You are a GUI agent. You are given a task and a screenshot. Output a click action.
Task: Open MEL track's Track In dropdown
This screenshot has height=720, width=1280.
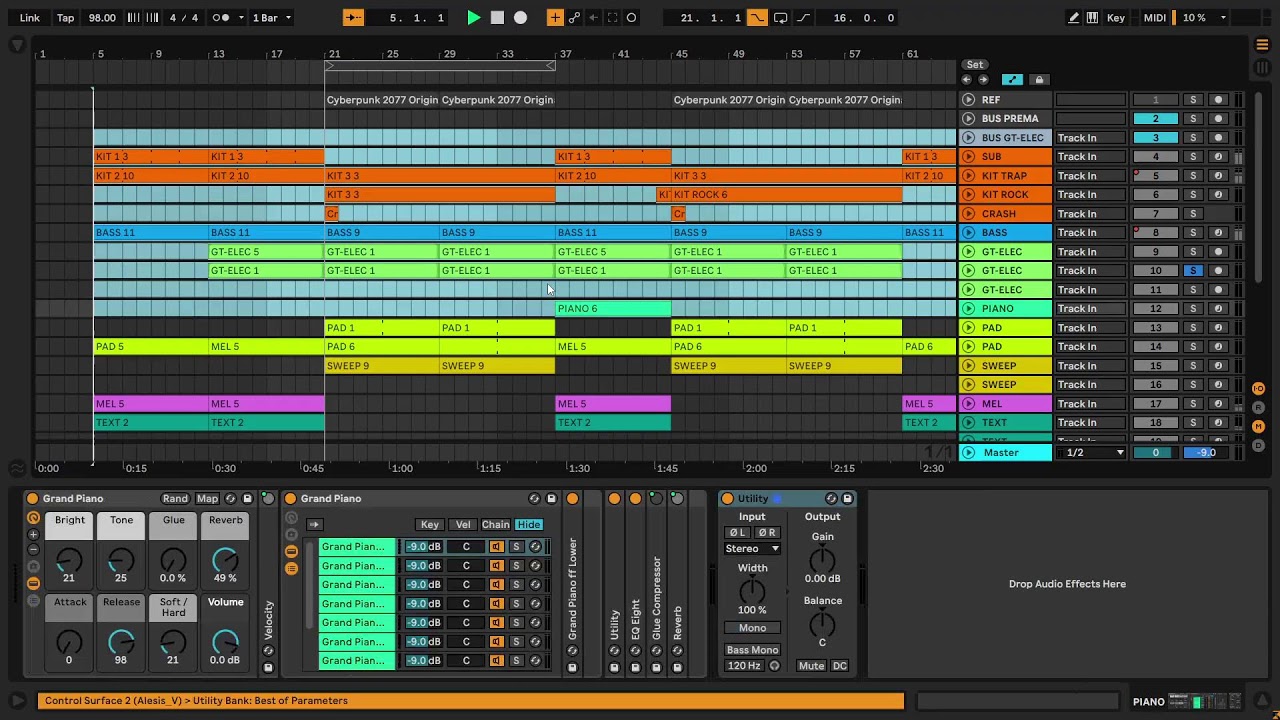coord(1090,404)
